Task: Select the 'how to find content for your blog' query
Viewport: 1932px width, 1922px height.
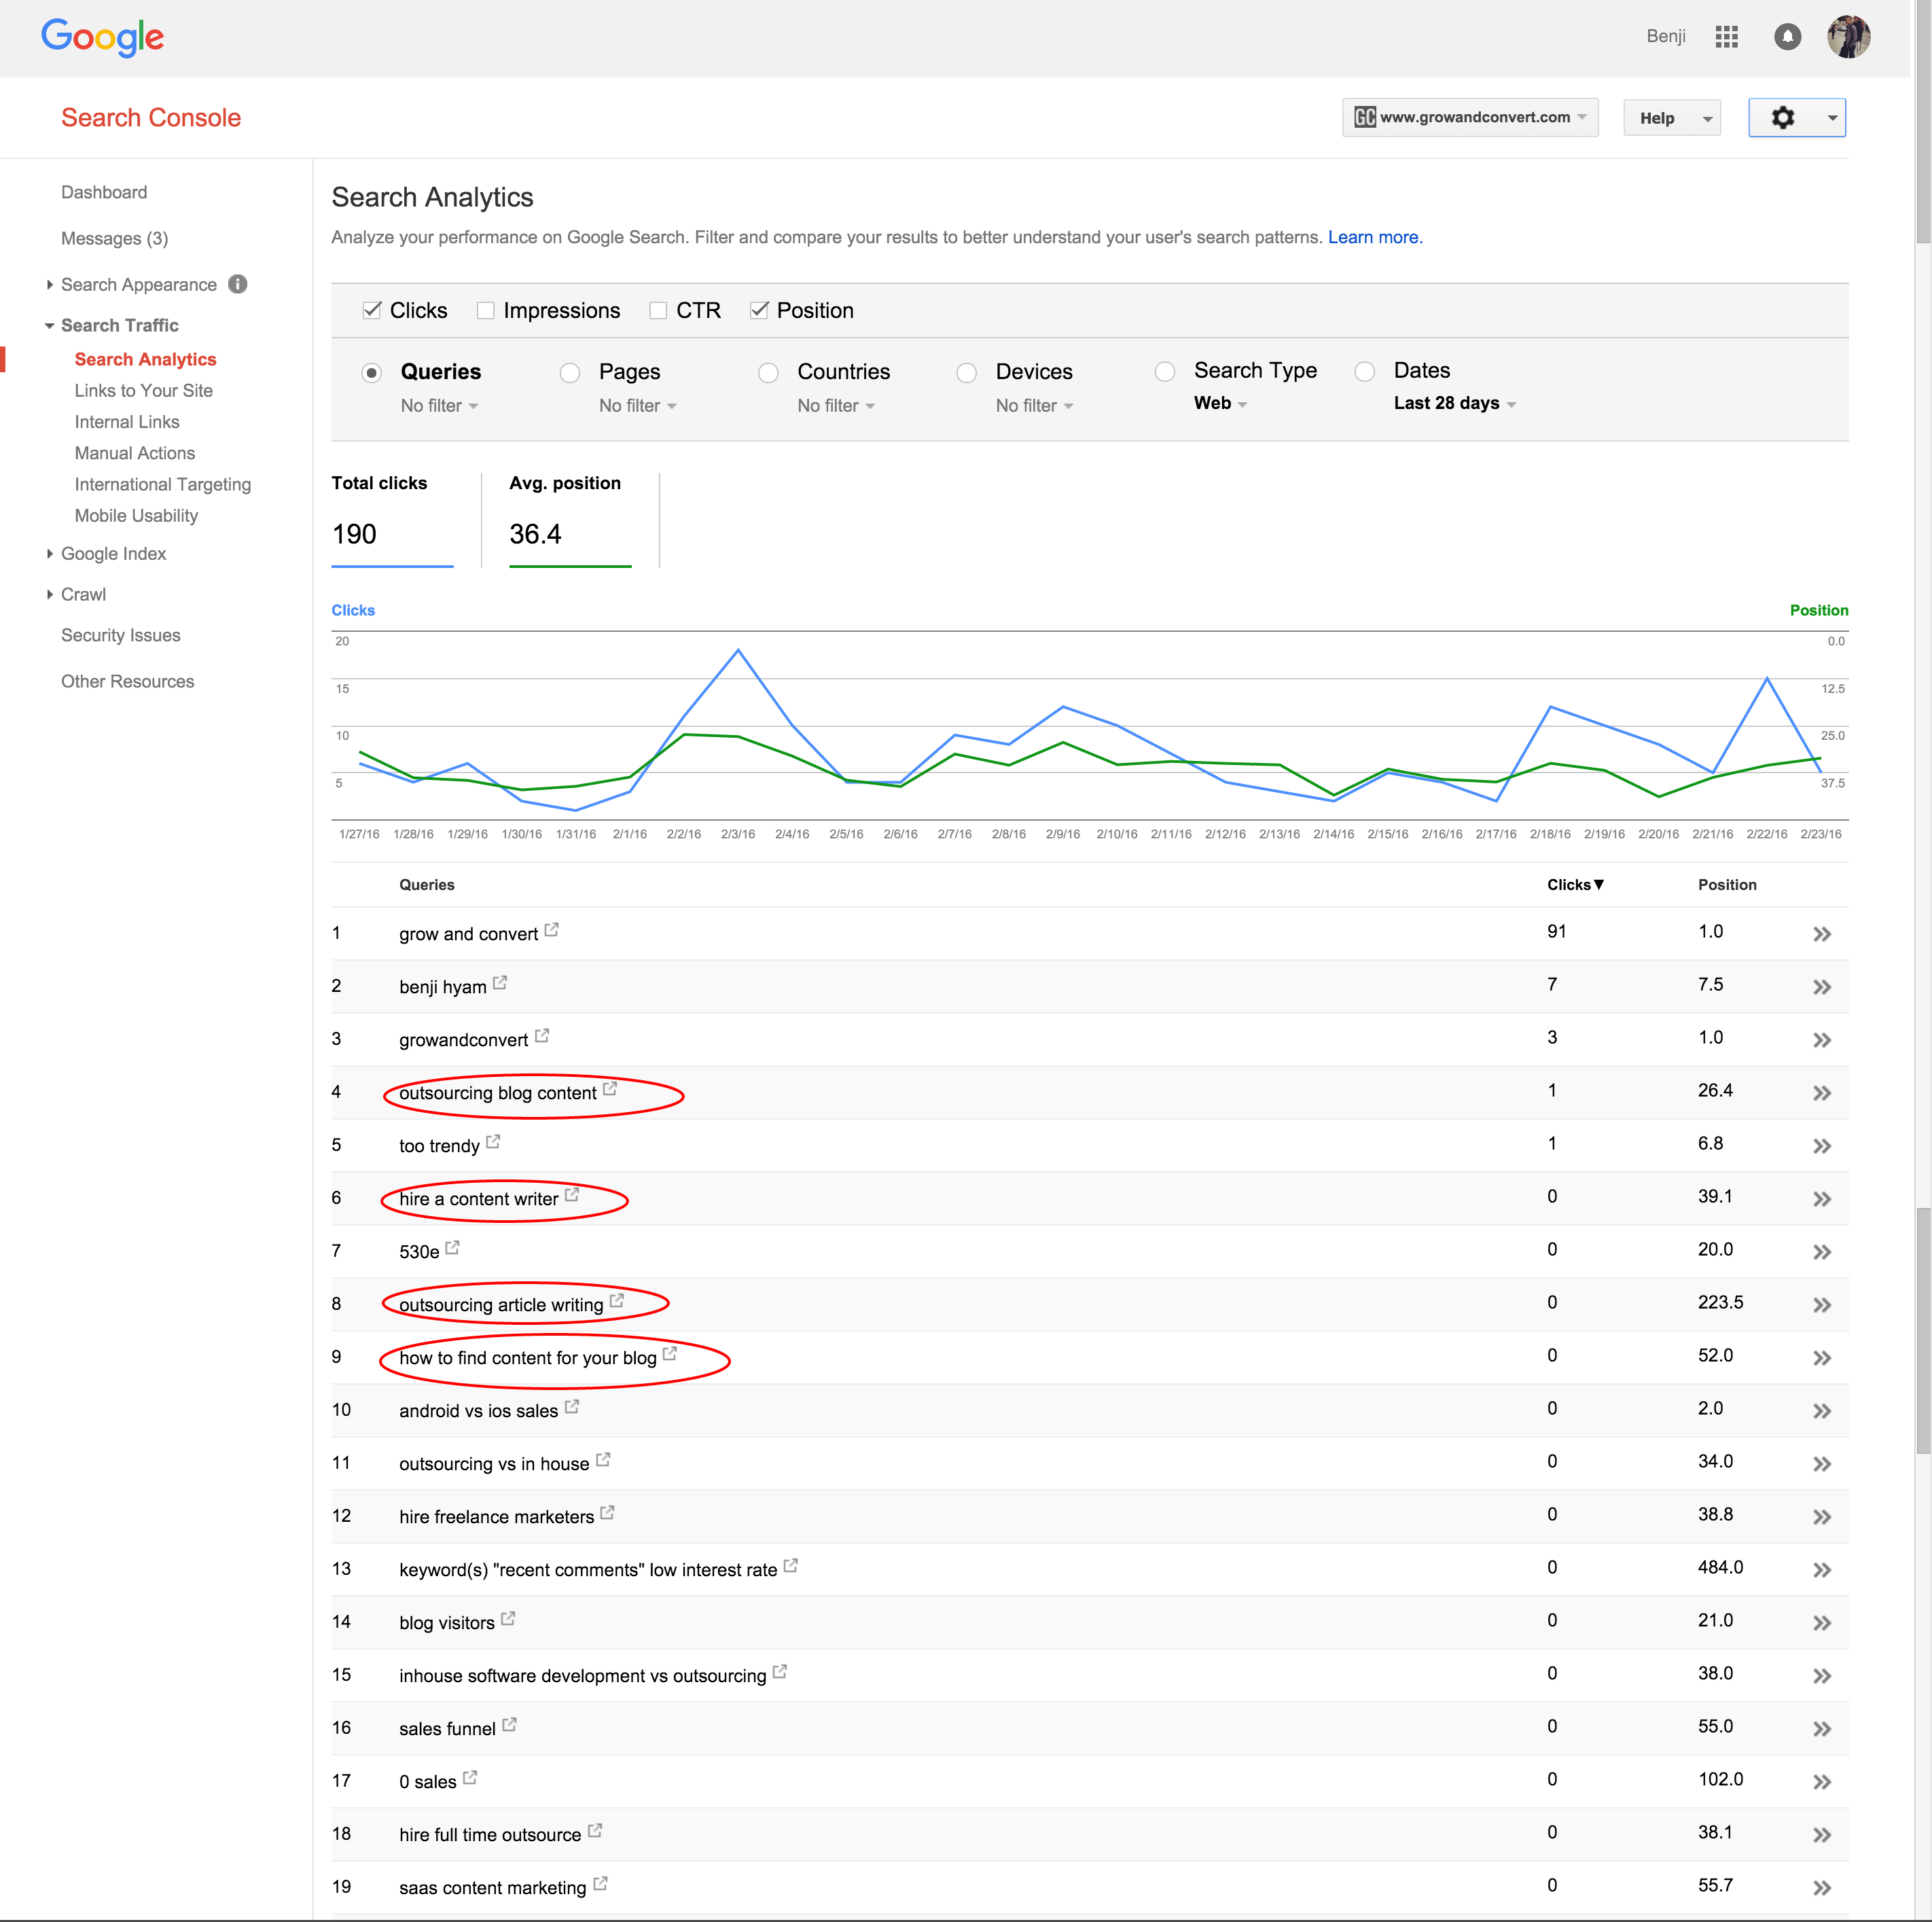Action: point(527,1358)
